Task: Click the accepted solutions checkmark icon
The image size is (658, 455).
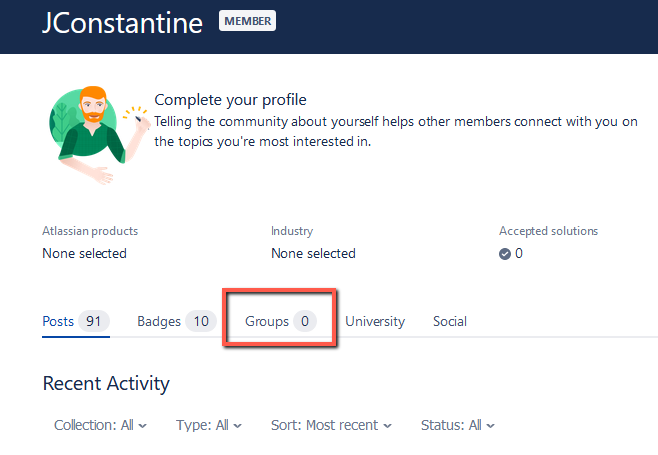Action: [x=505, y=254]
